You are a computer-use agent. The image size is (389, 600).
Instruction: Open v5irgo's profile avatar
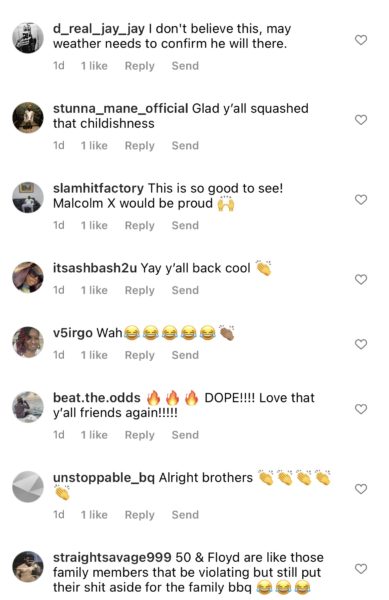tap(28, 342)
